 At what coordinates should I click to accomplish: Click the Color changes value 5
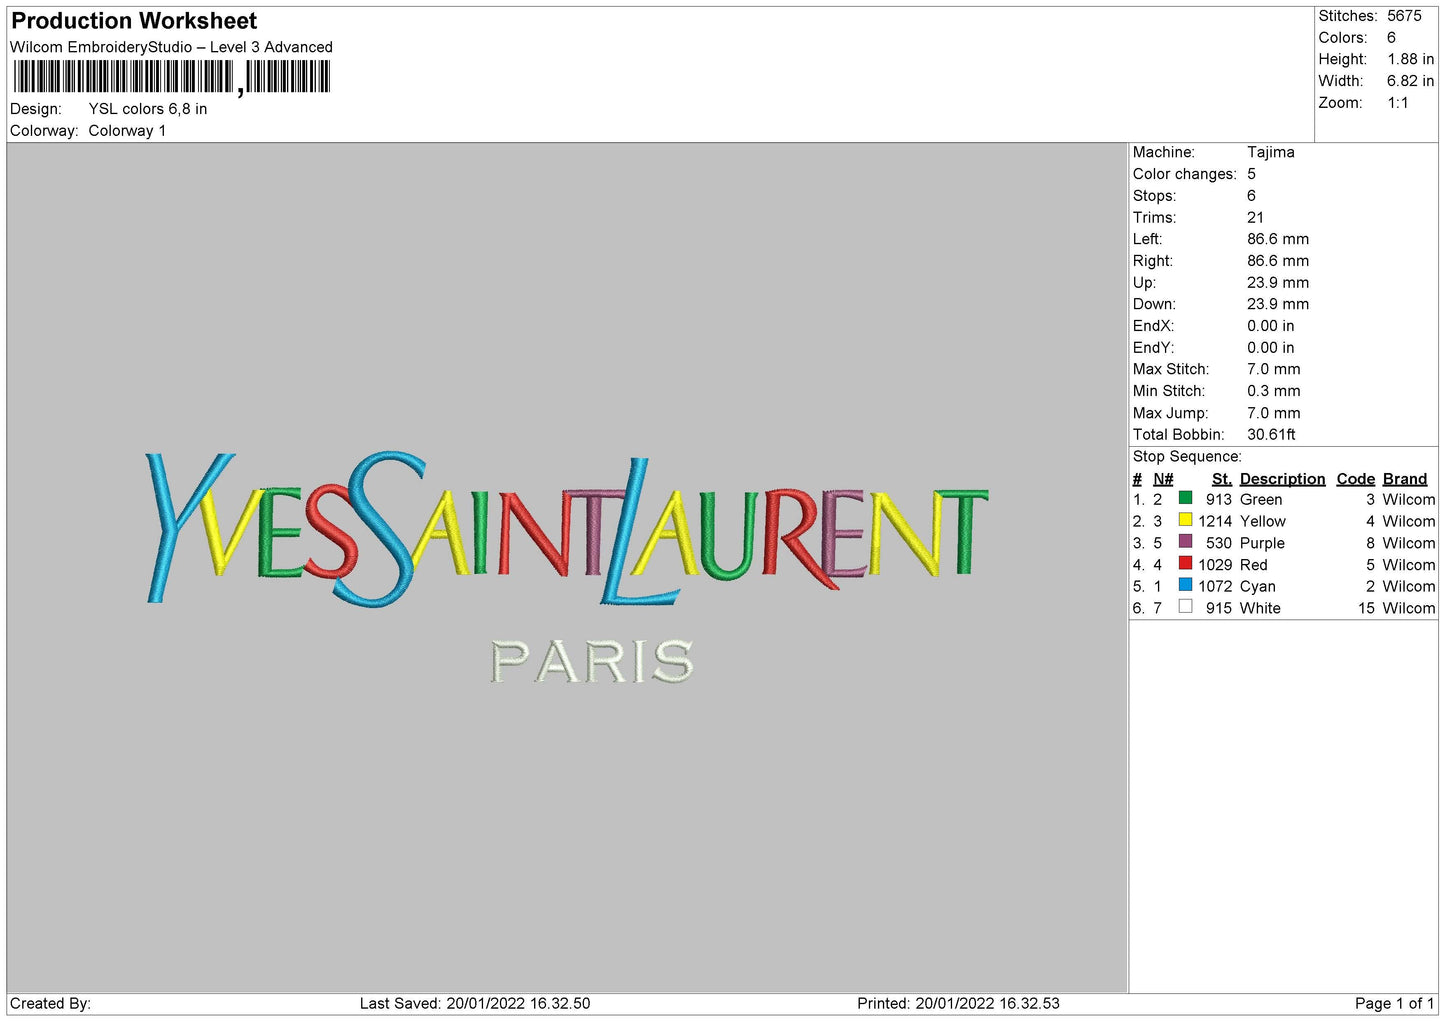point(1251,174)
